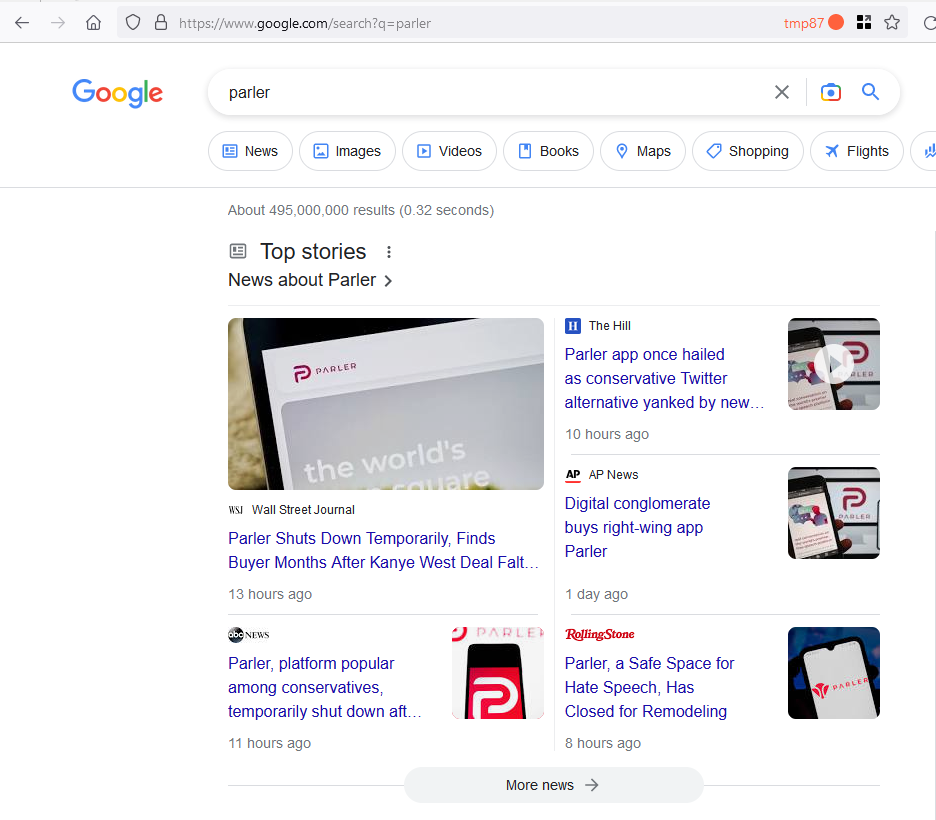The width and height of the screenshot is (936, 820).
Task: Switch to the Videos filter
Action: point(449,151)
